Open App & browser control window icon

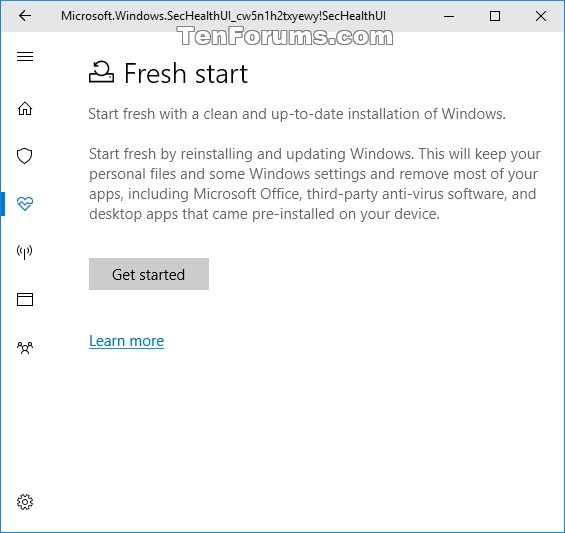(25, 299)
